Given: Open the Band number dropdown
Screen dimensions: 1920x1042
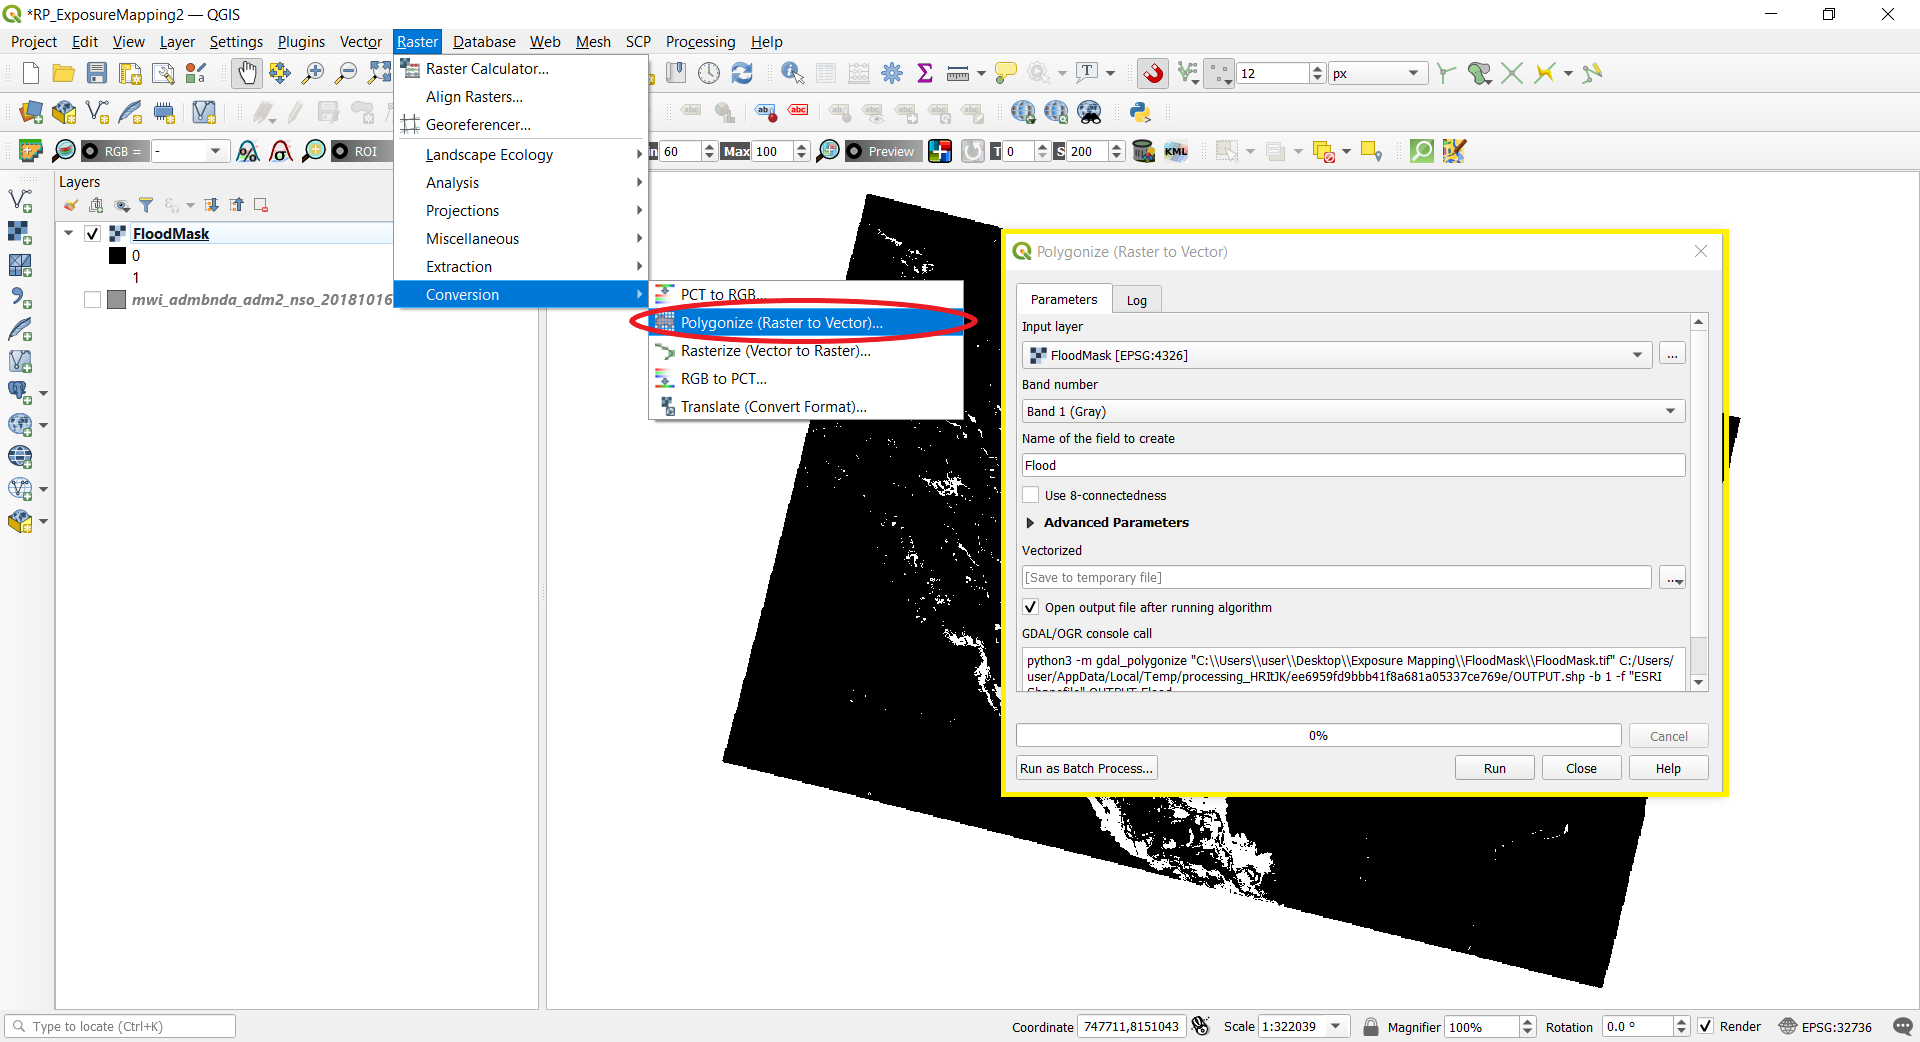Looking at the screenshot, I should click(x=1668, y=411).
